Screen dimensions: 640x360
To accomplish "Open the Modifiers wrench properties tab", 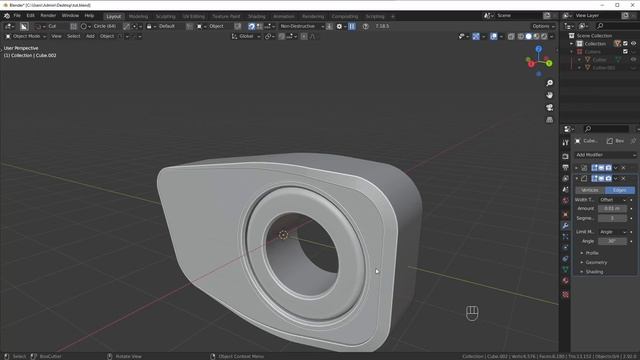I will click(565, 226).
